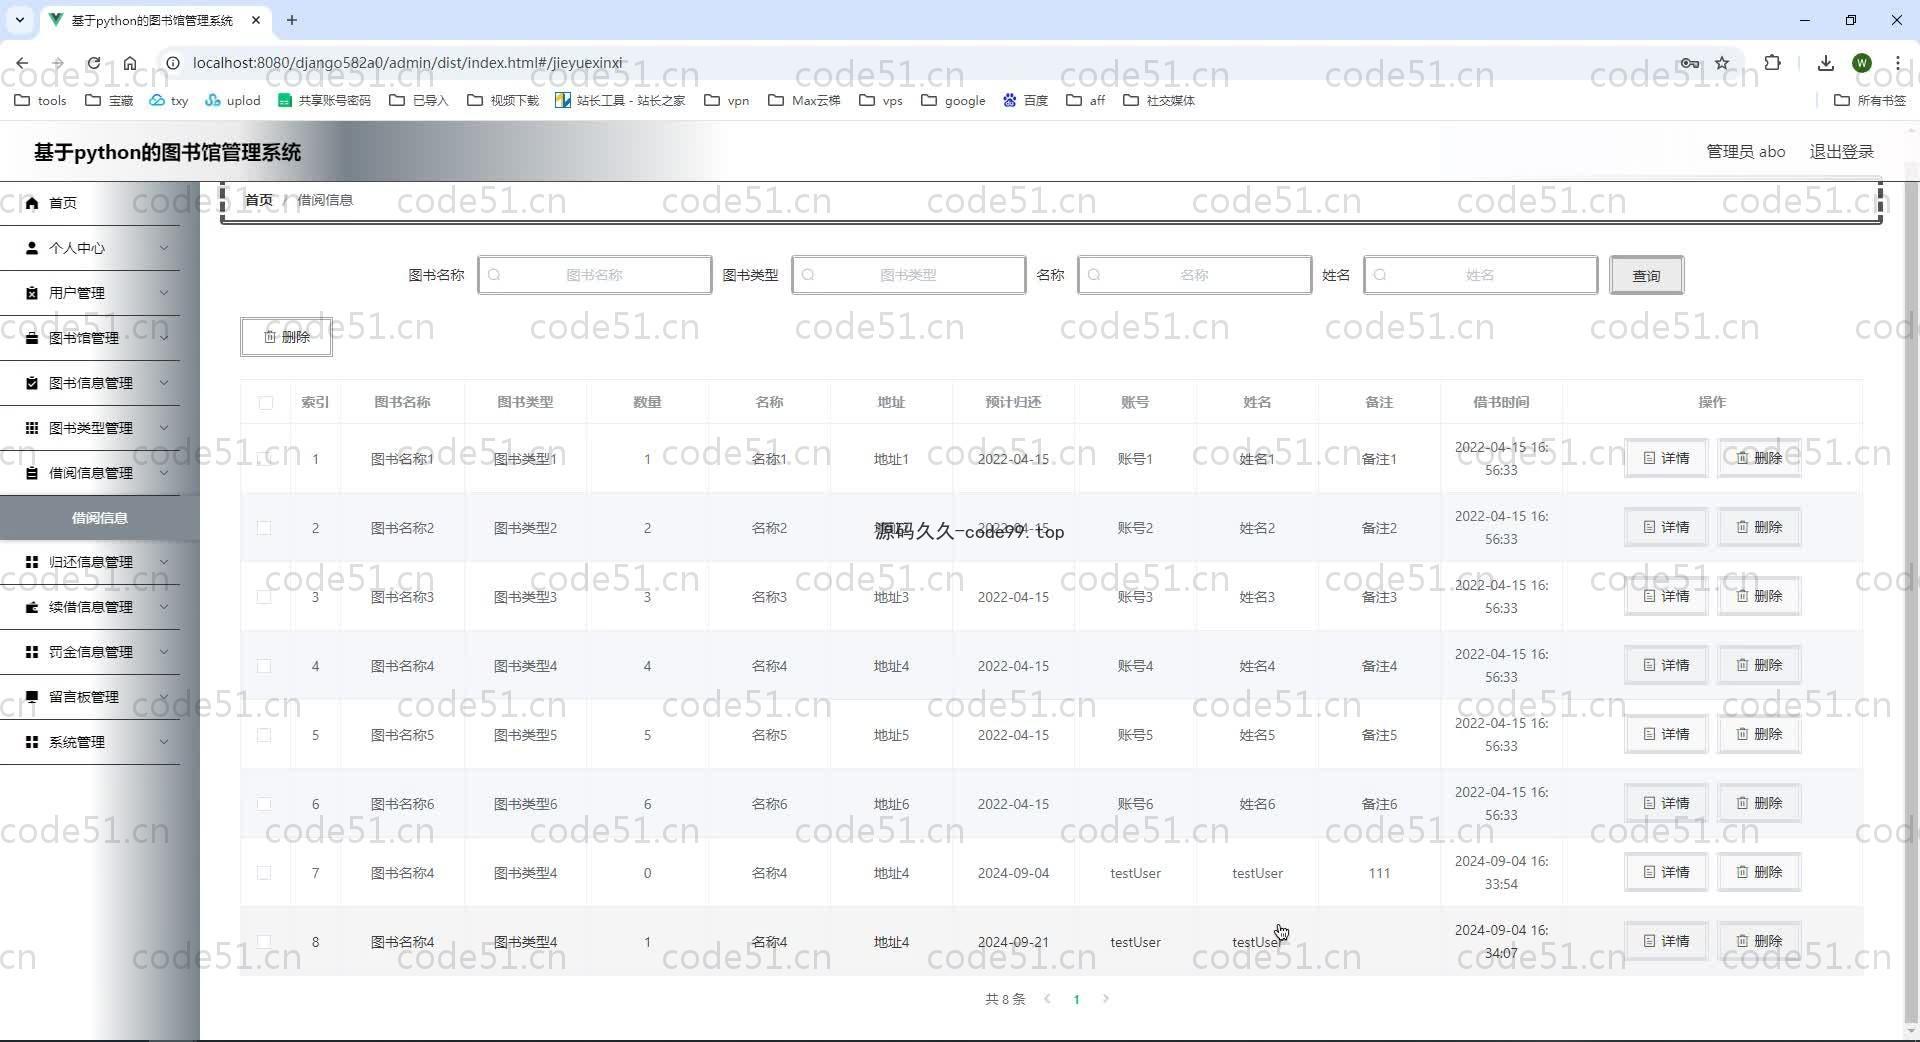This screenshot has width=1920, height=1042.
Task: Expand the 图书类型管理 menu chevron
Action: (x=164, y=428)
